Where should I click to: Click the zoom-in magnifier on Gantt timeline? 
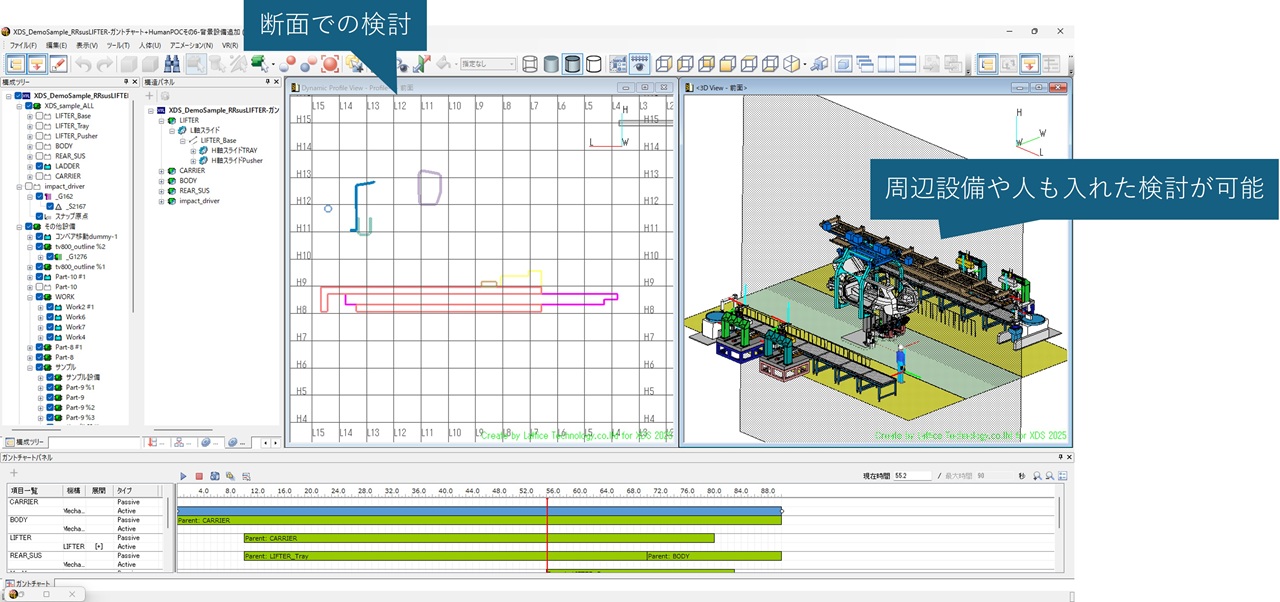tap(1037, 476)
